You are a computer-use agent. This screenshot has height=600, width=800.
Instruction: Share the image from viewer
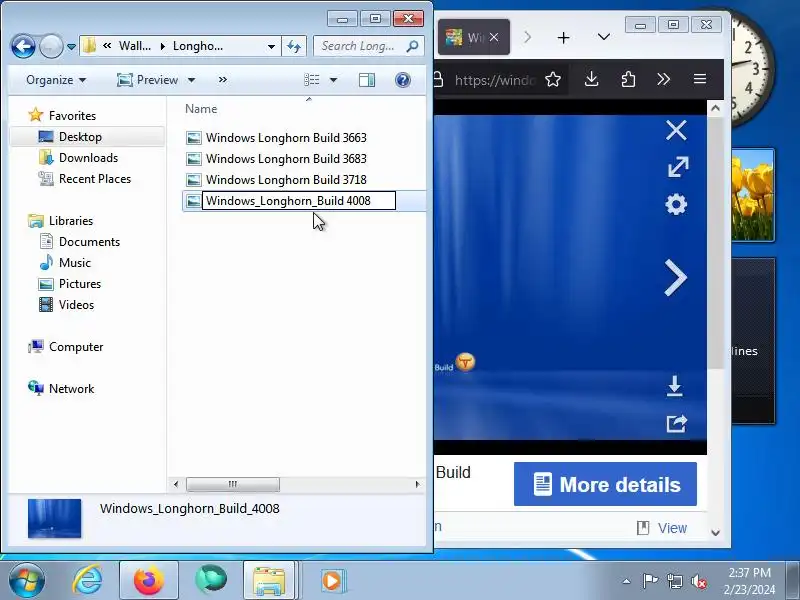pos(677,423)
